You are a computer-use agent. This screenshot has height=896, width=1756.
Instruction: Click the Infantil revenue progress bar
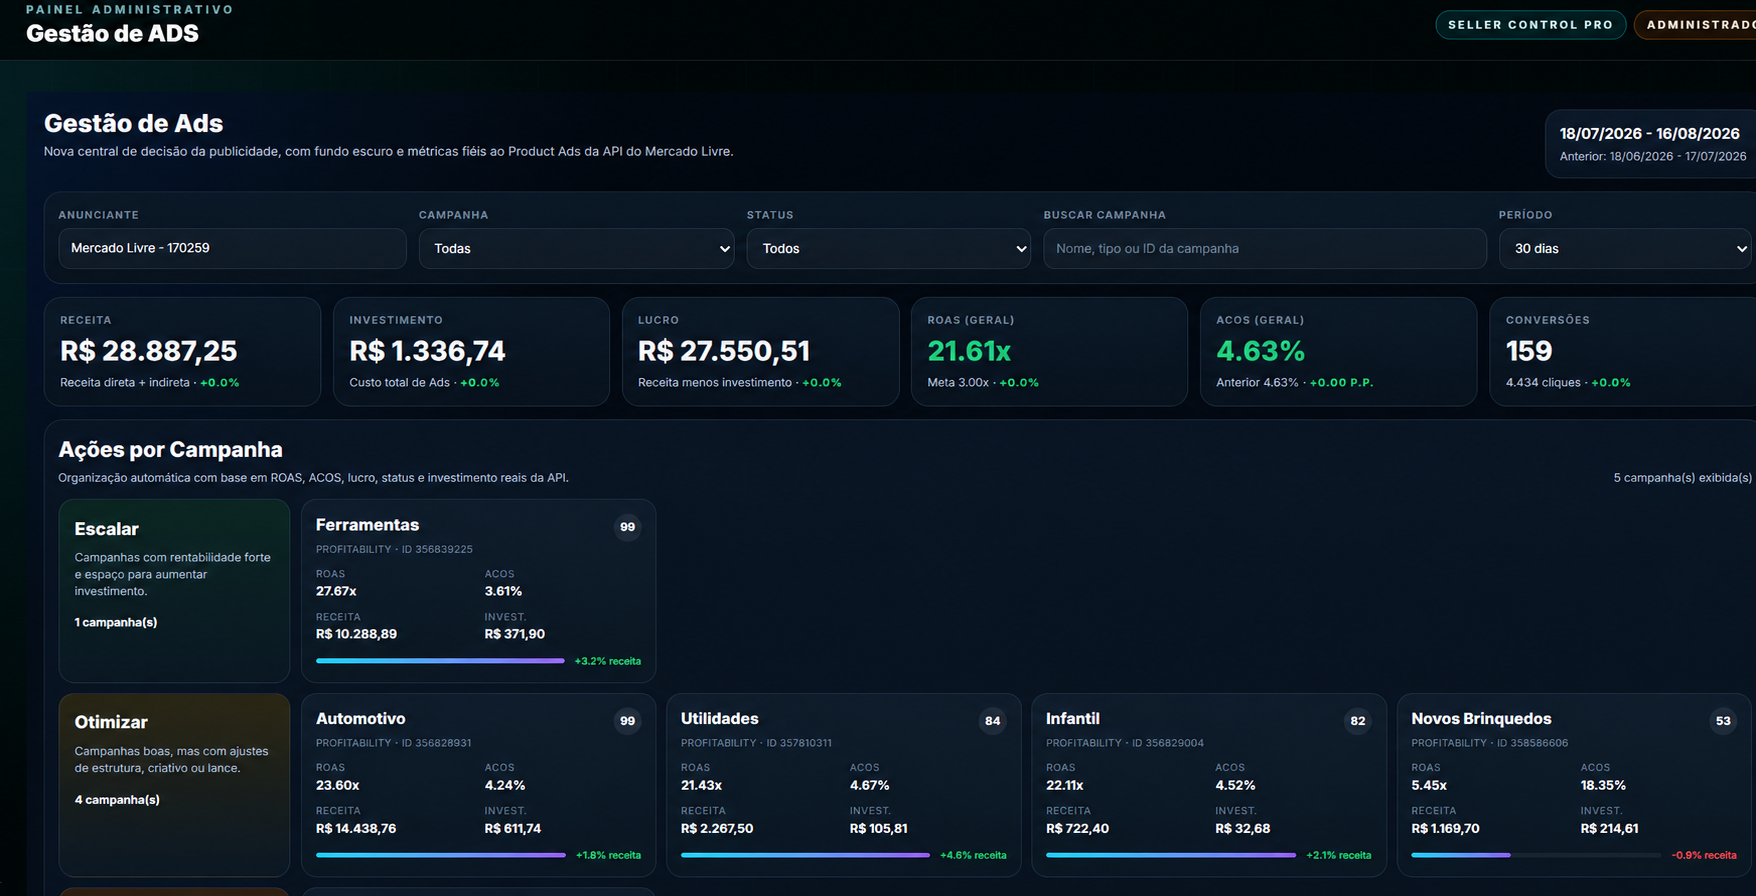(x=1171, y=855)
